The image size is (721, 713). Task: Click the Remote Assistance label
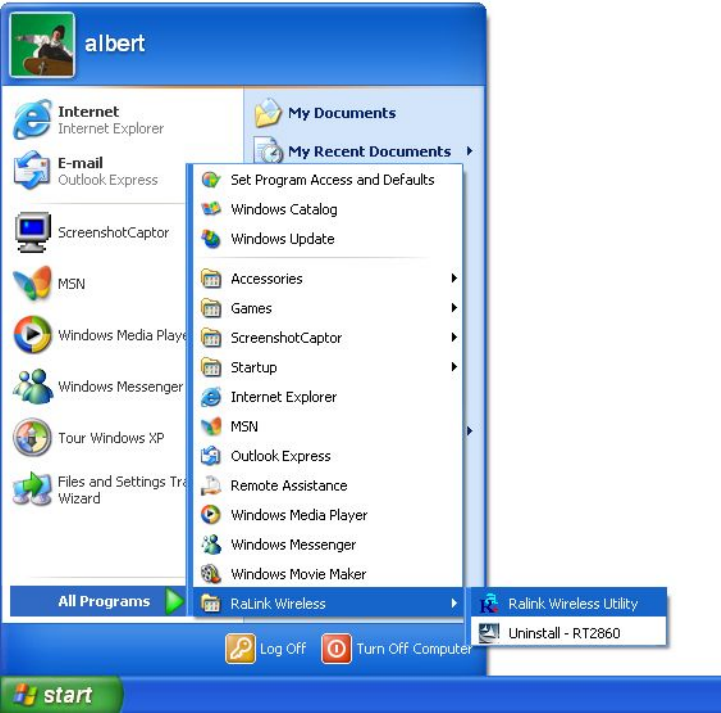(289, 485)
